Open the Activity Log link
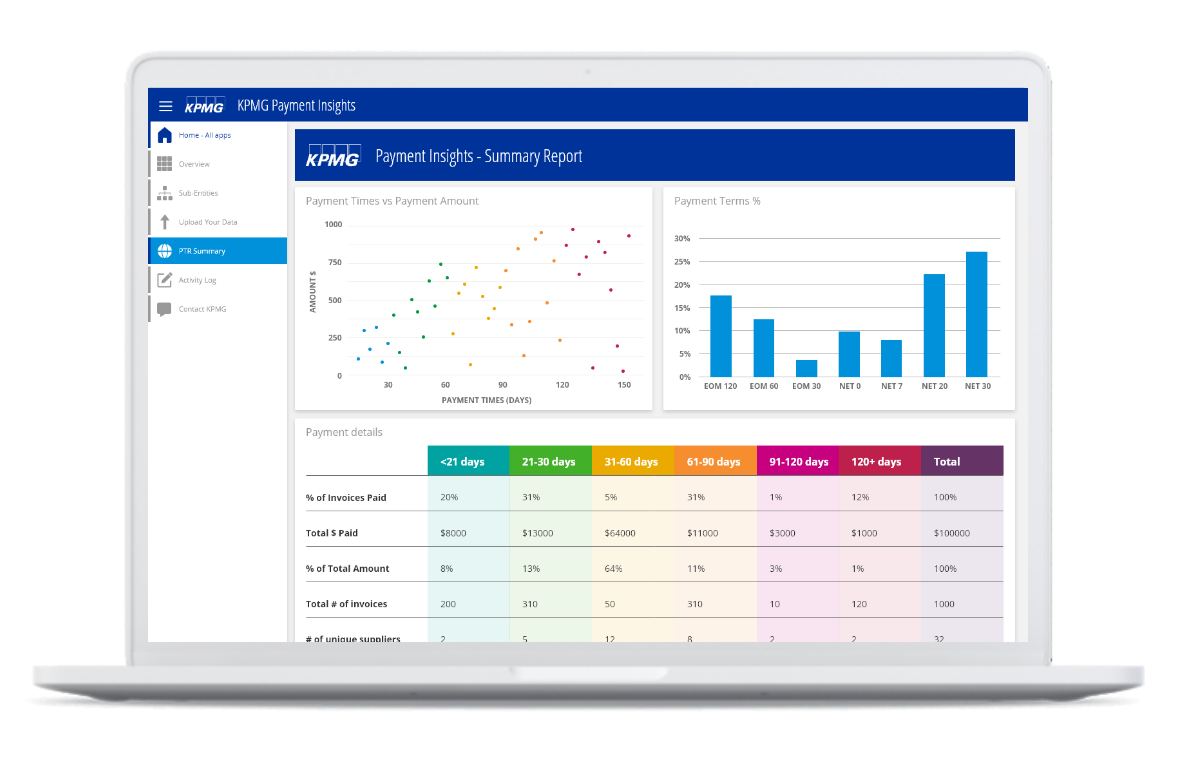 click(197, 280)
